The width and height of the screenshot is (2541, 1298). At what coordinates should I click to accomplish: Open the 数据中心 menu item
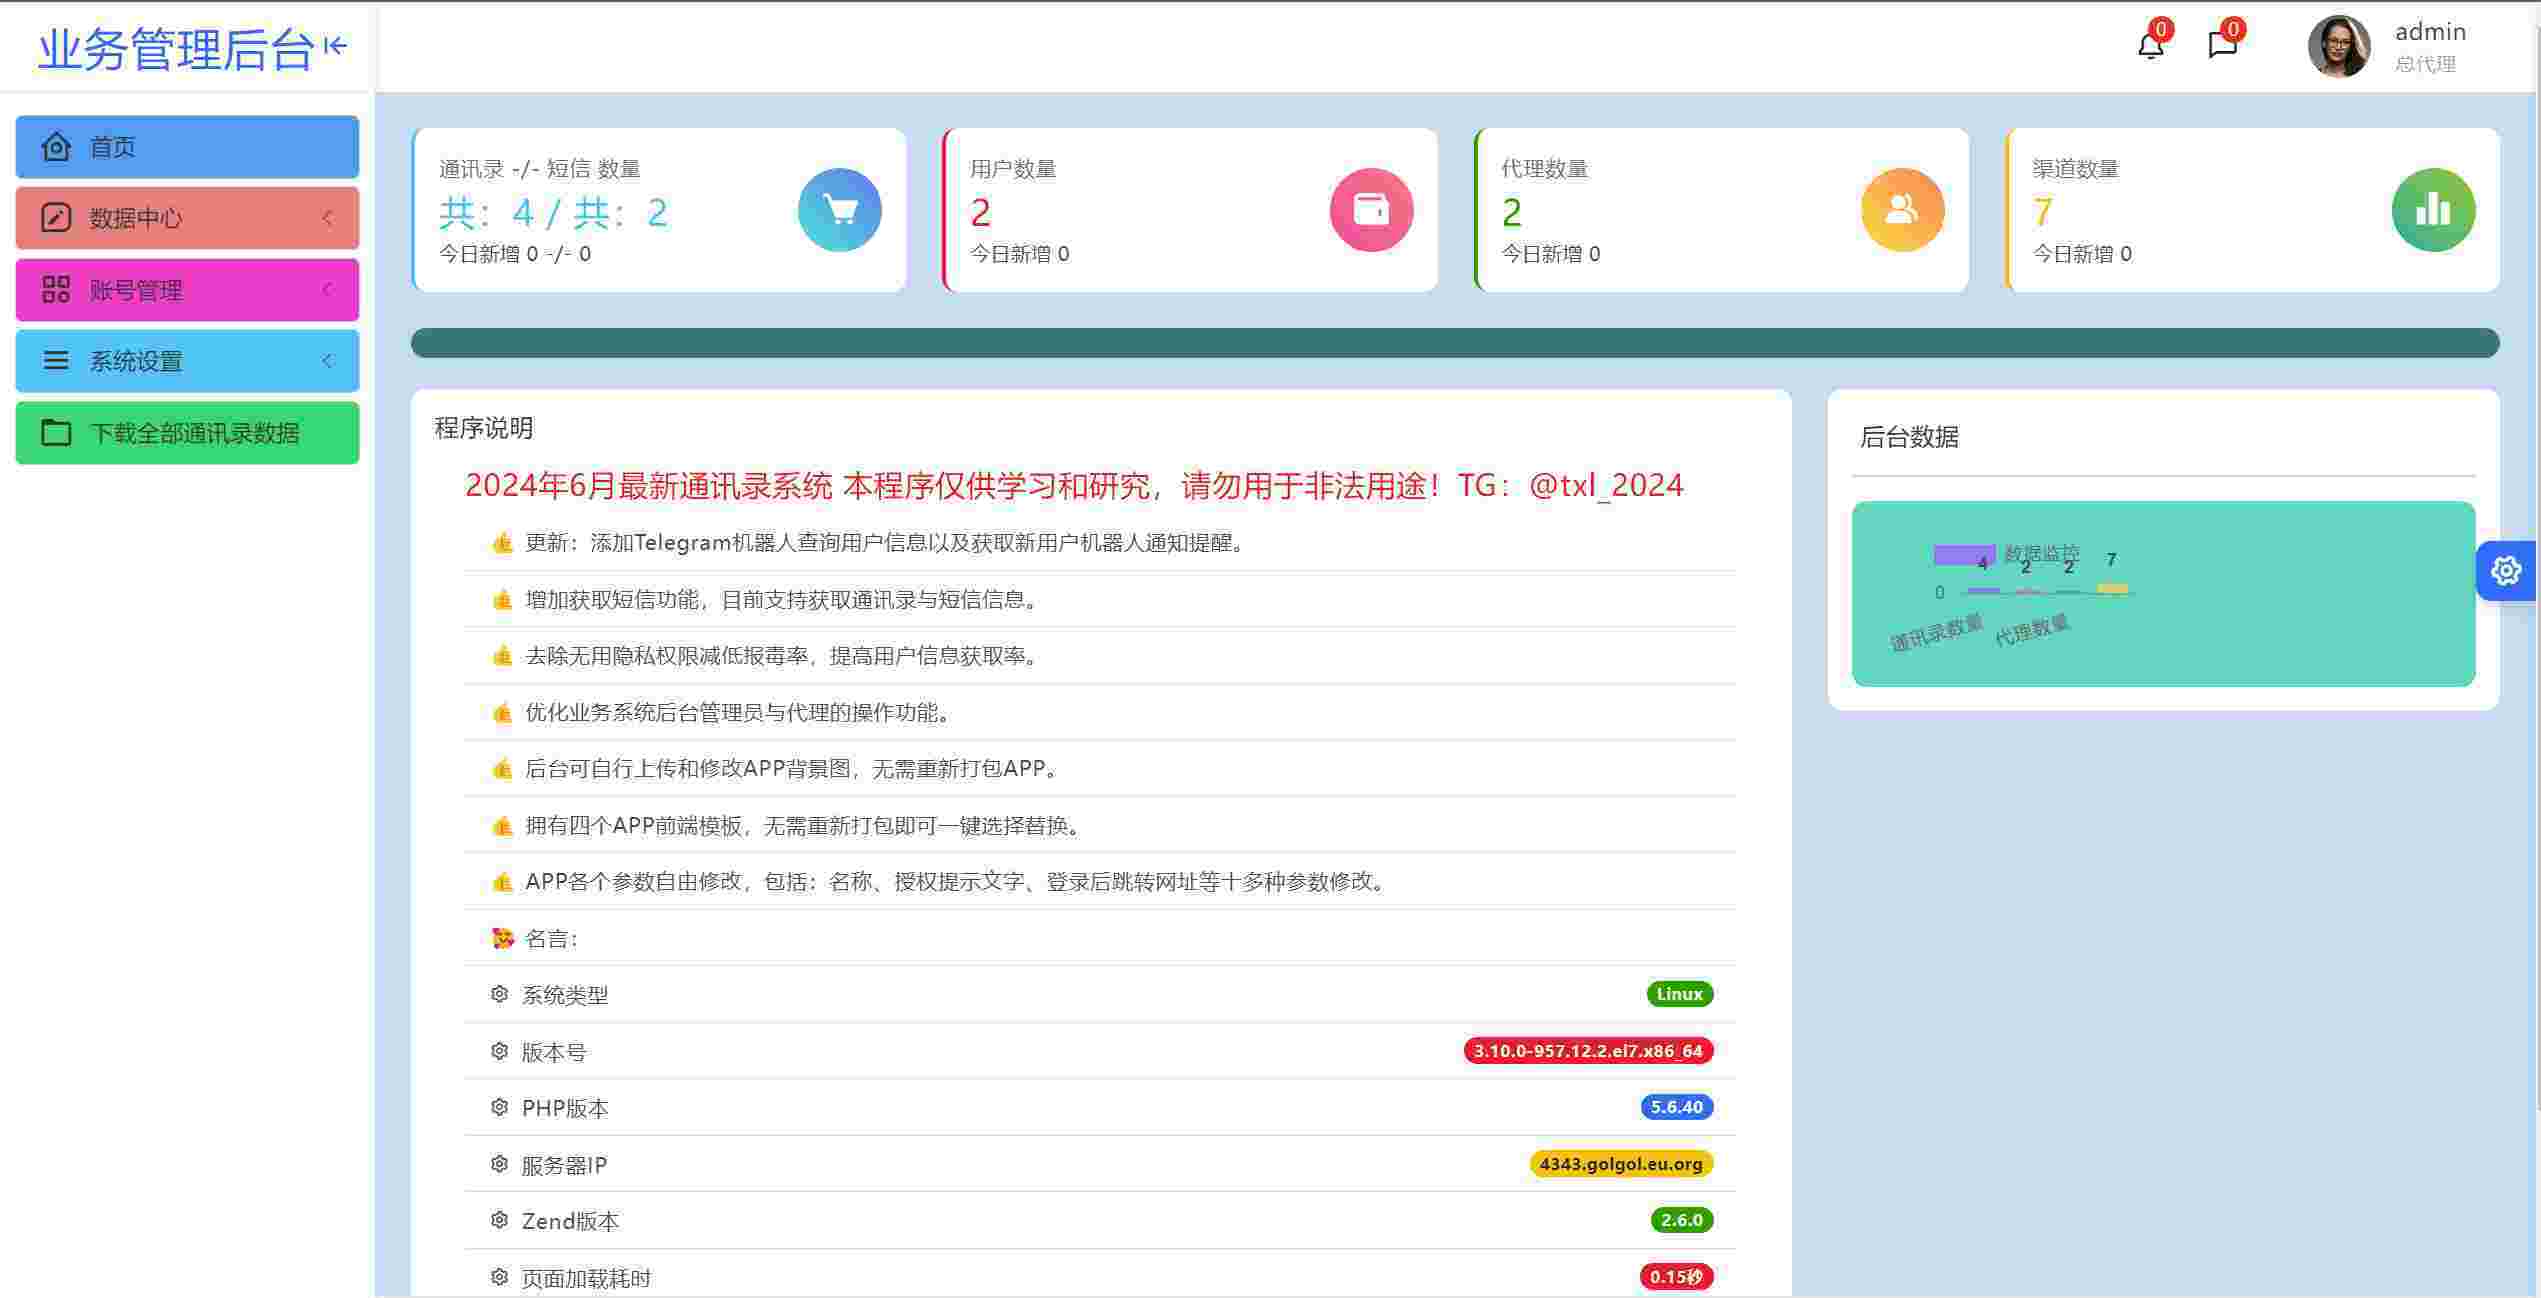(x=187, y=218)
